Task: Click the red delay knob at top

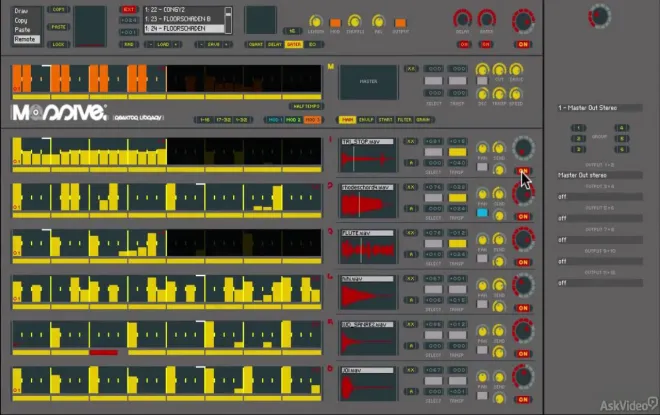Action: [462, 19]
